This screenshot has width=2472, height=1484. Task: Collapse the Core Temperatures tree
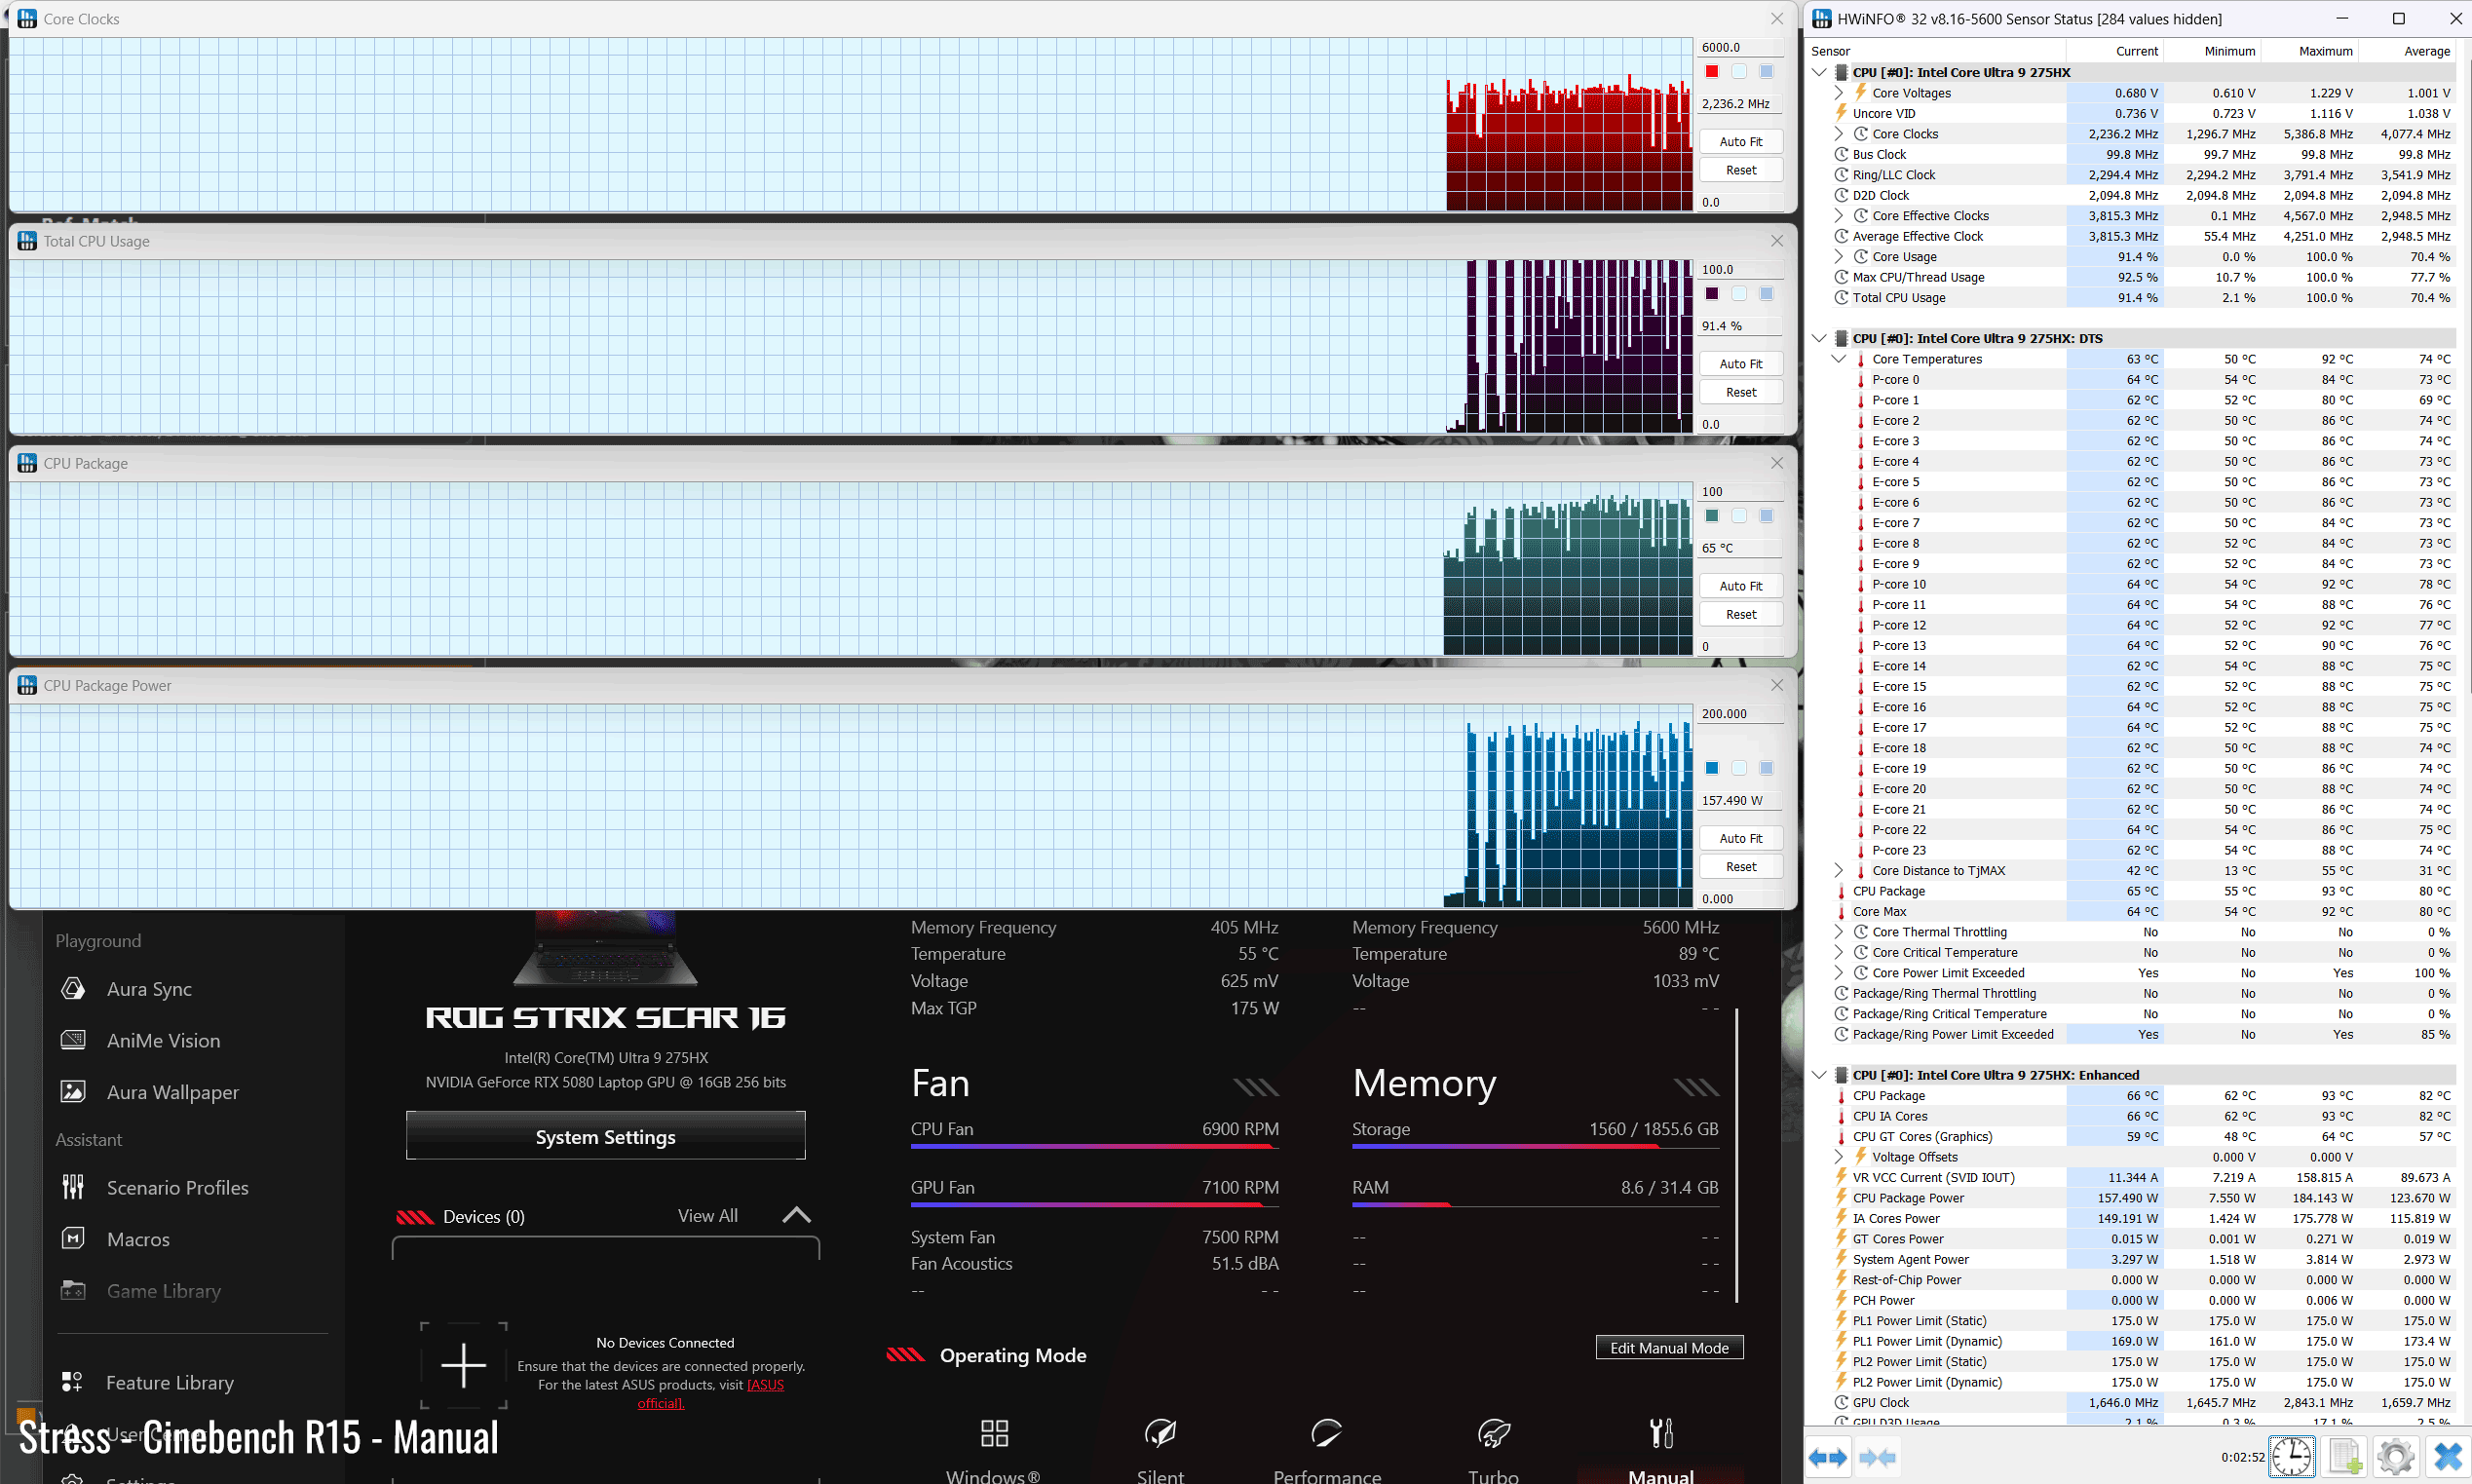tap(1839, 358)
